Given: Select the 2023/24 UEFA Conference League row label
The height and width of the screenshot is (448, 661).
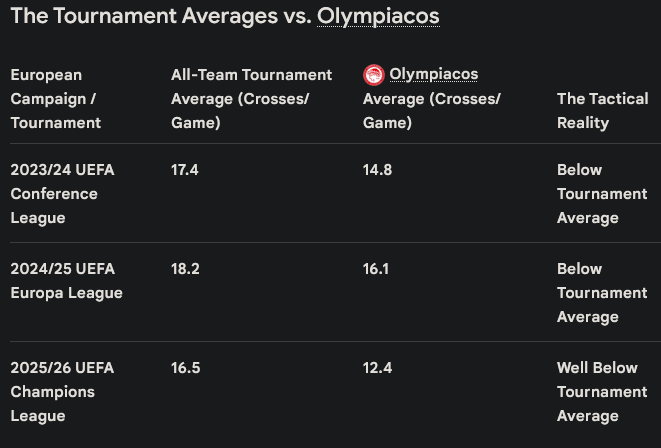Looking at the screenshot, I should [62, 193].
